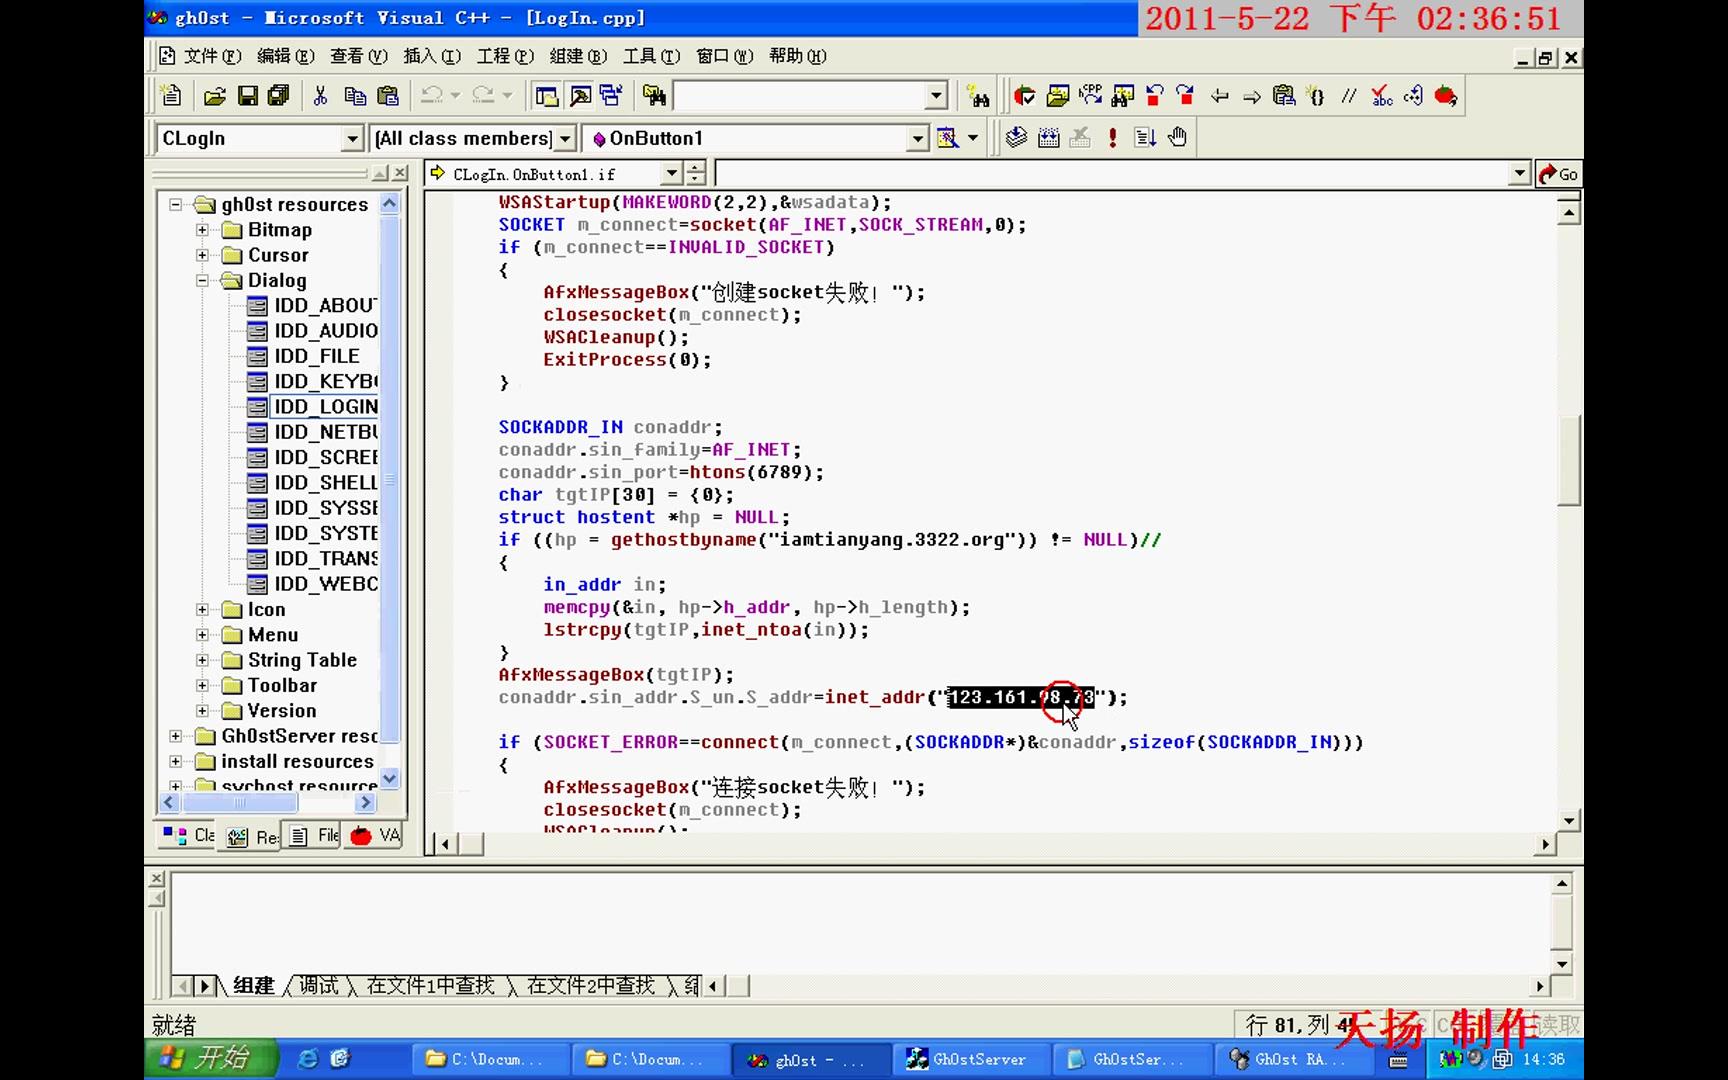
Task: Toggle breakpoint with hand icon
Action: 1178,138
